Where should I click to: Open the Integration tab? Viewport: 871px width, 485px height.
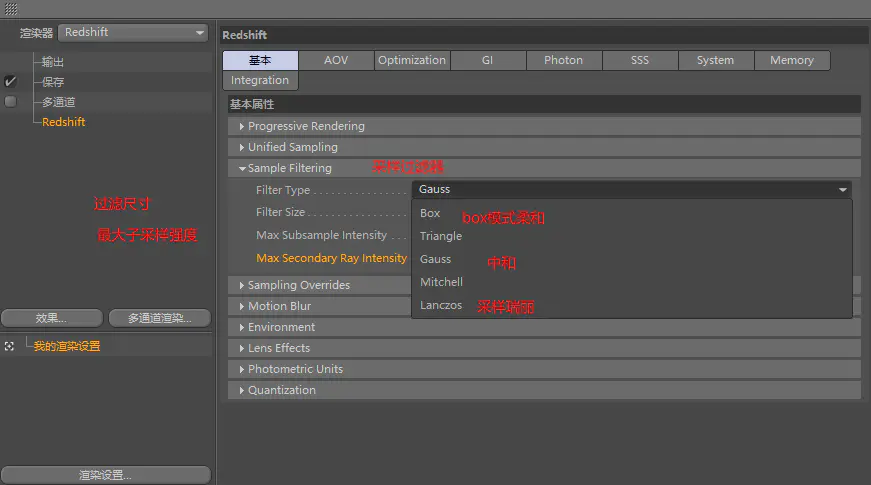point(260,80)
